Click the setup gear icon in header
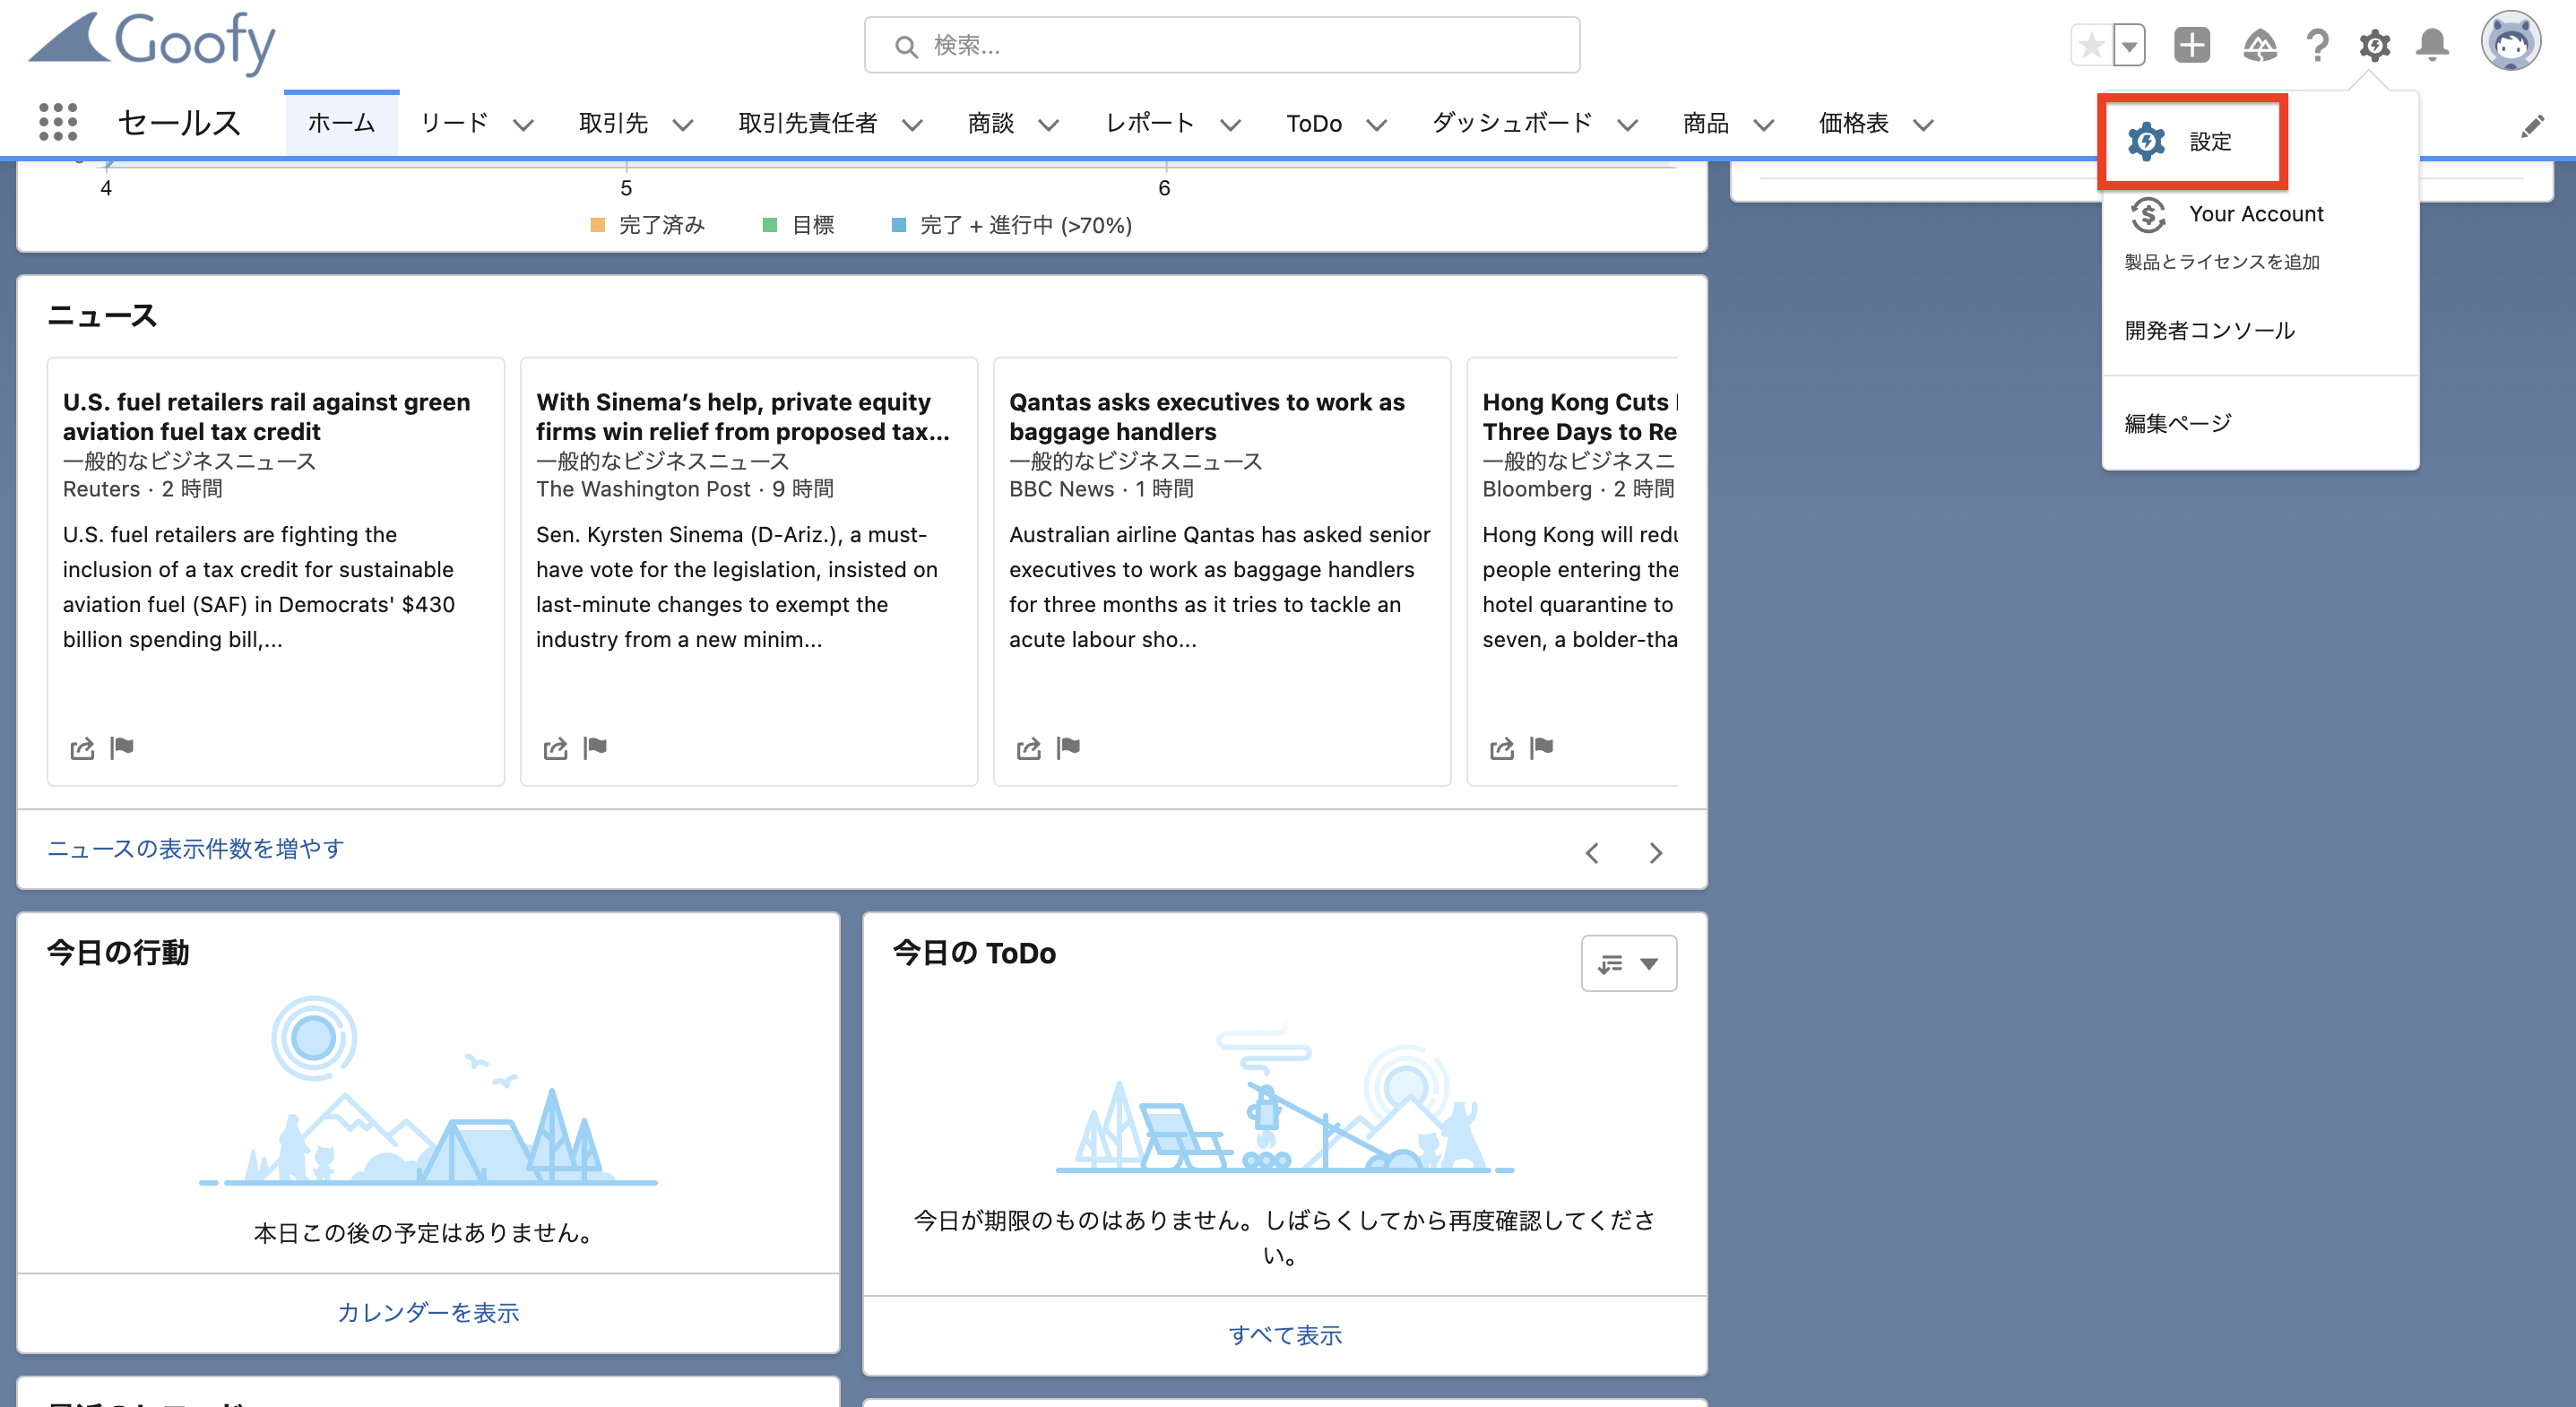The image size is (2576, 1407). [2375, 45]
